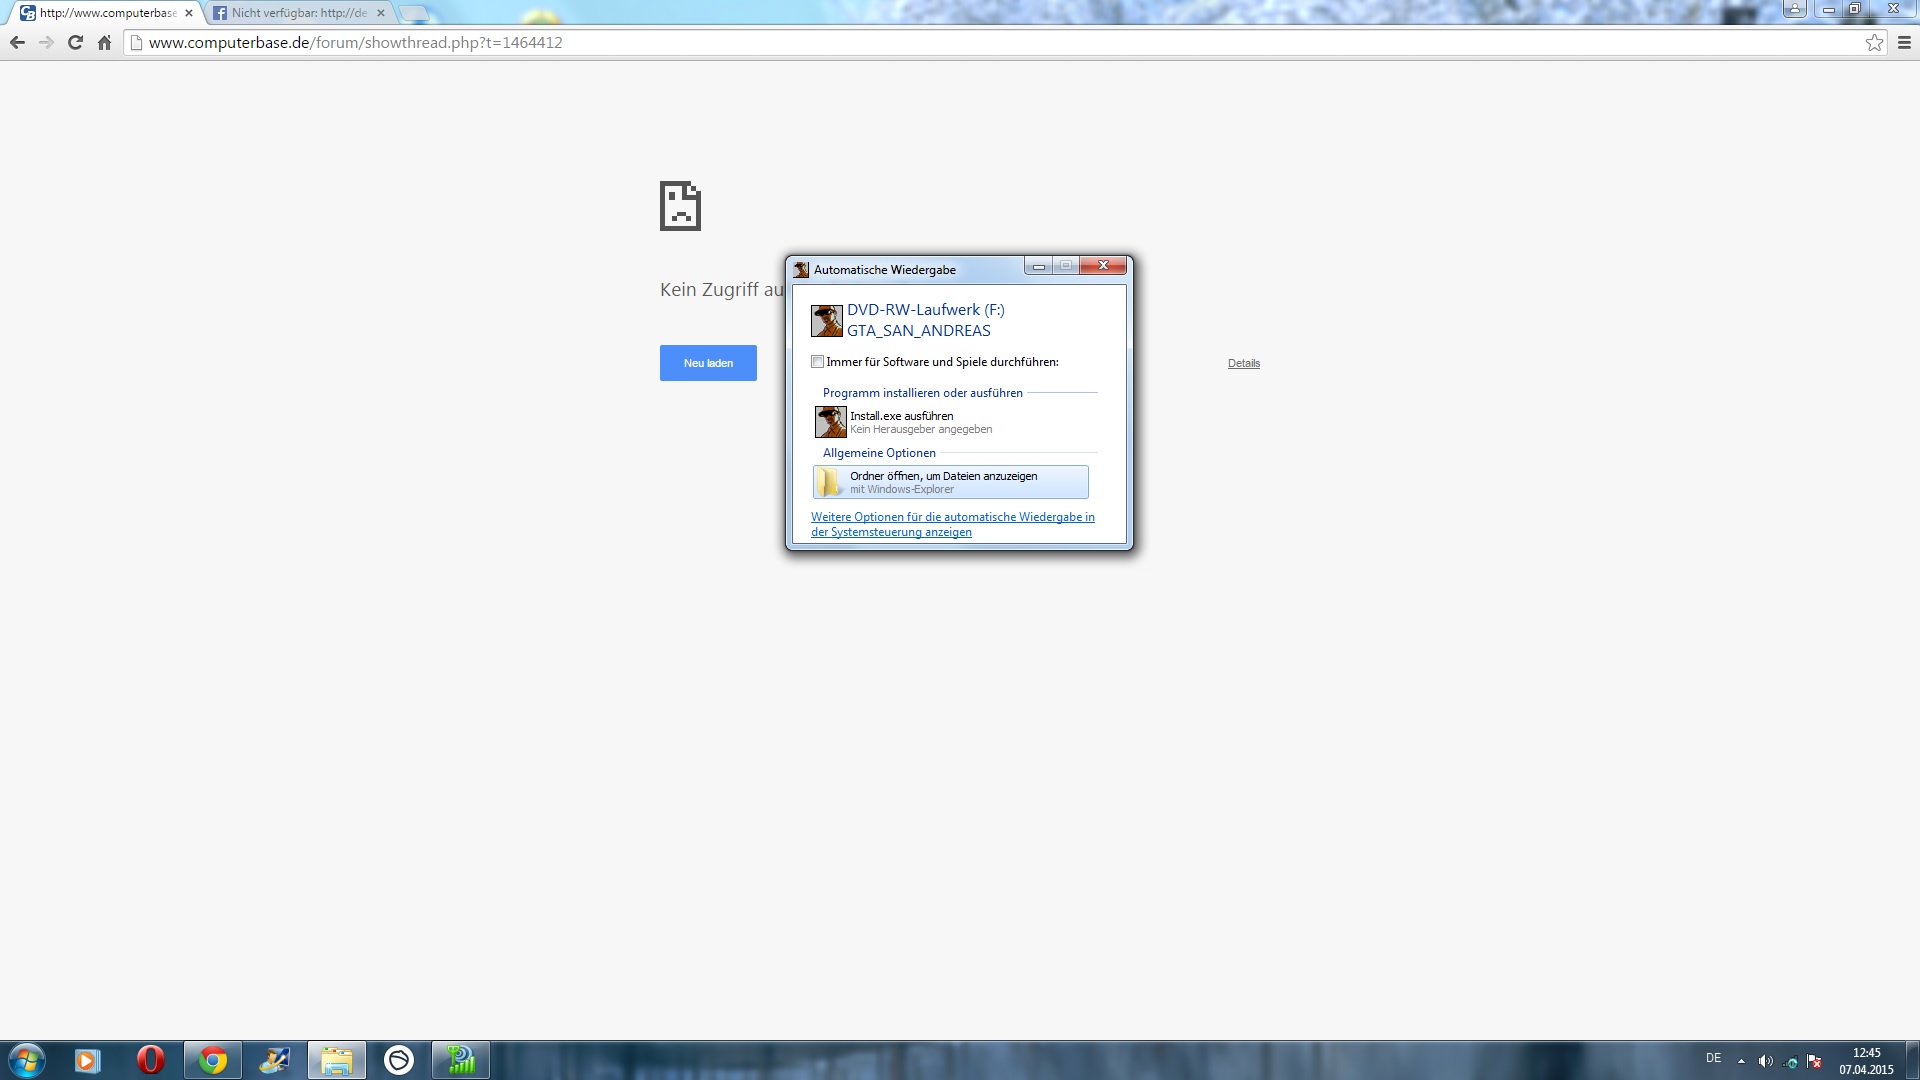
Task: Show hidden system tray icons
Action: click(1741, 1061)
